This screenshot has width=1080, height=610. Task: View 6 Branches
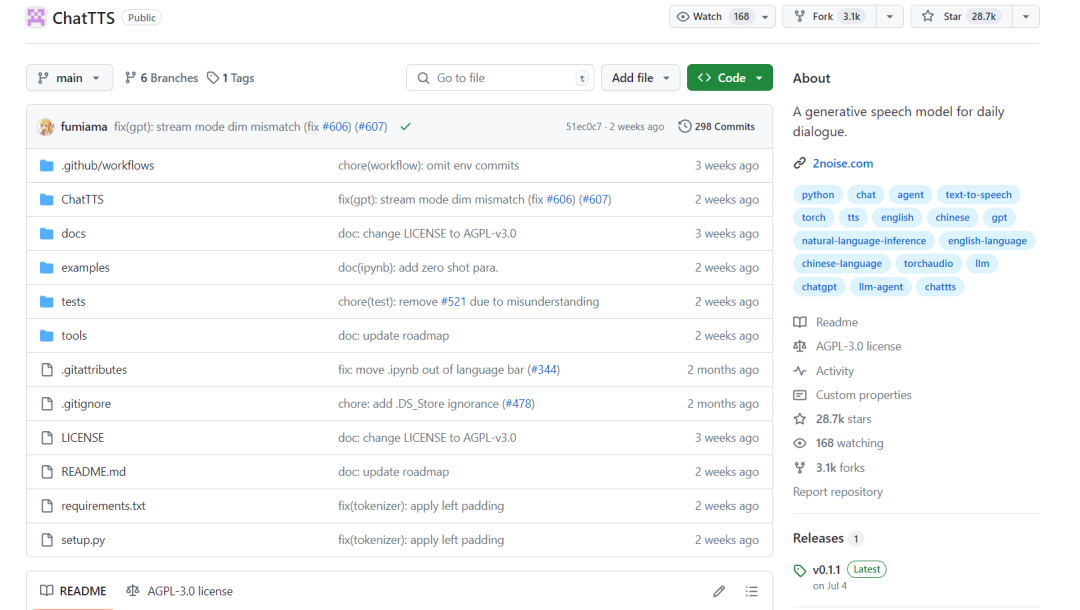point(161,78)
